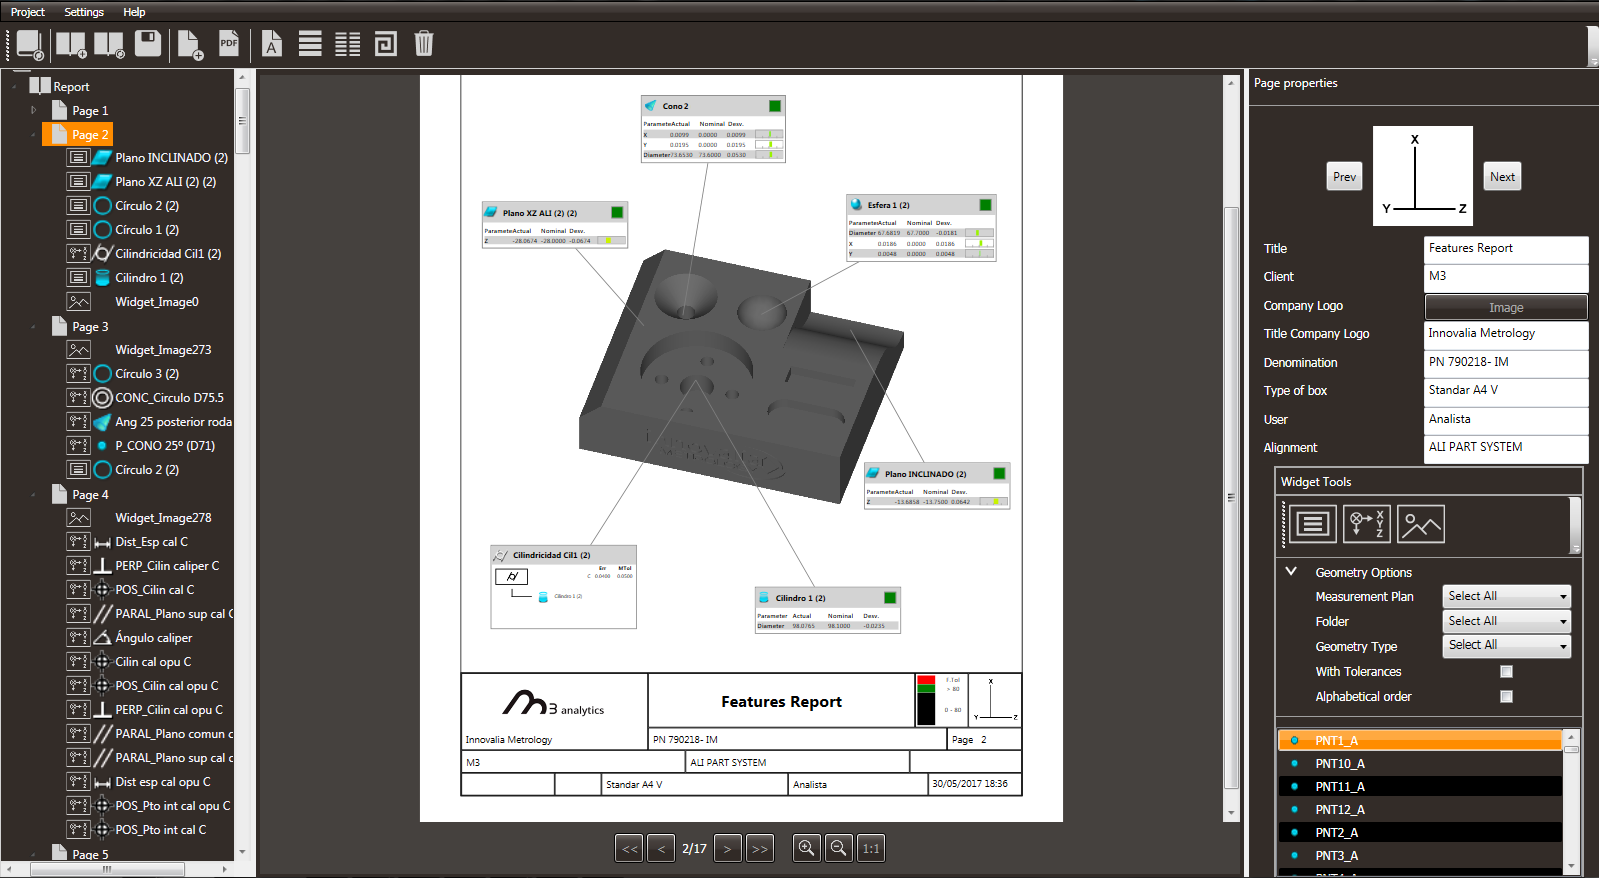Image resolution: width=1599 pixels, height=878 pixels.
Task: Select Cilindro 1 (2) in report tree
Action: 149,278
